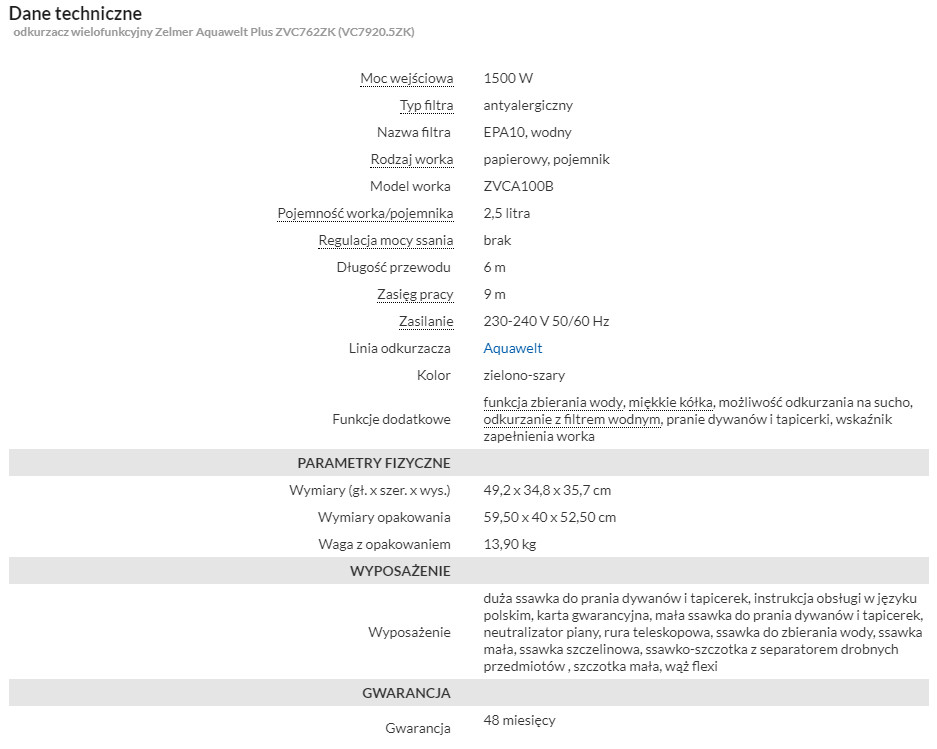Image resolution: width=937 pixels, height=749 pixels.
Task: Click the ZVCA100B bag model value
Action: (518, 187)
